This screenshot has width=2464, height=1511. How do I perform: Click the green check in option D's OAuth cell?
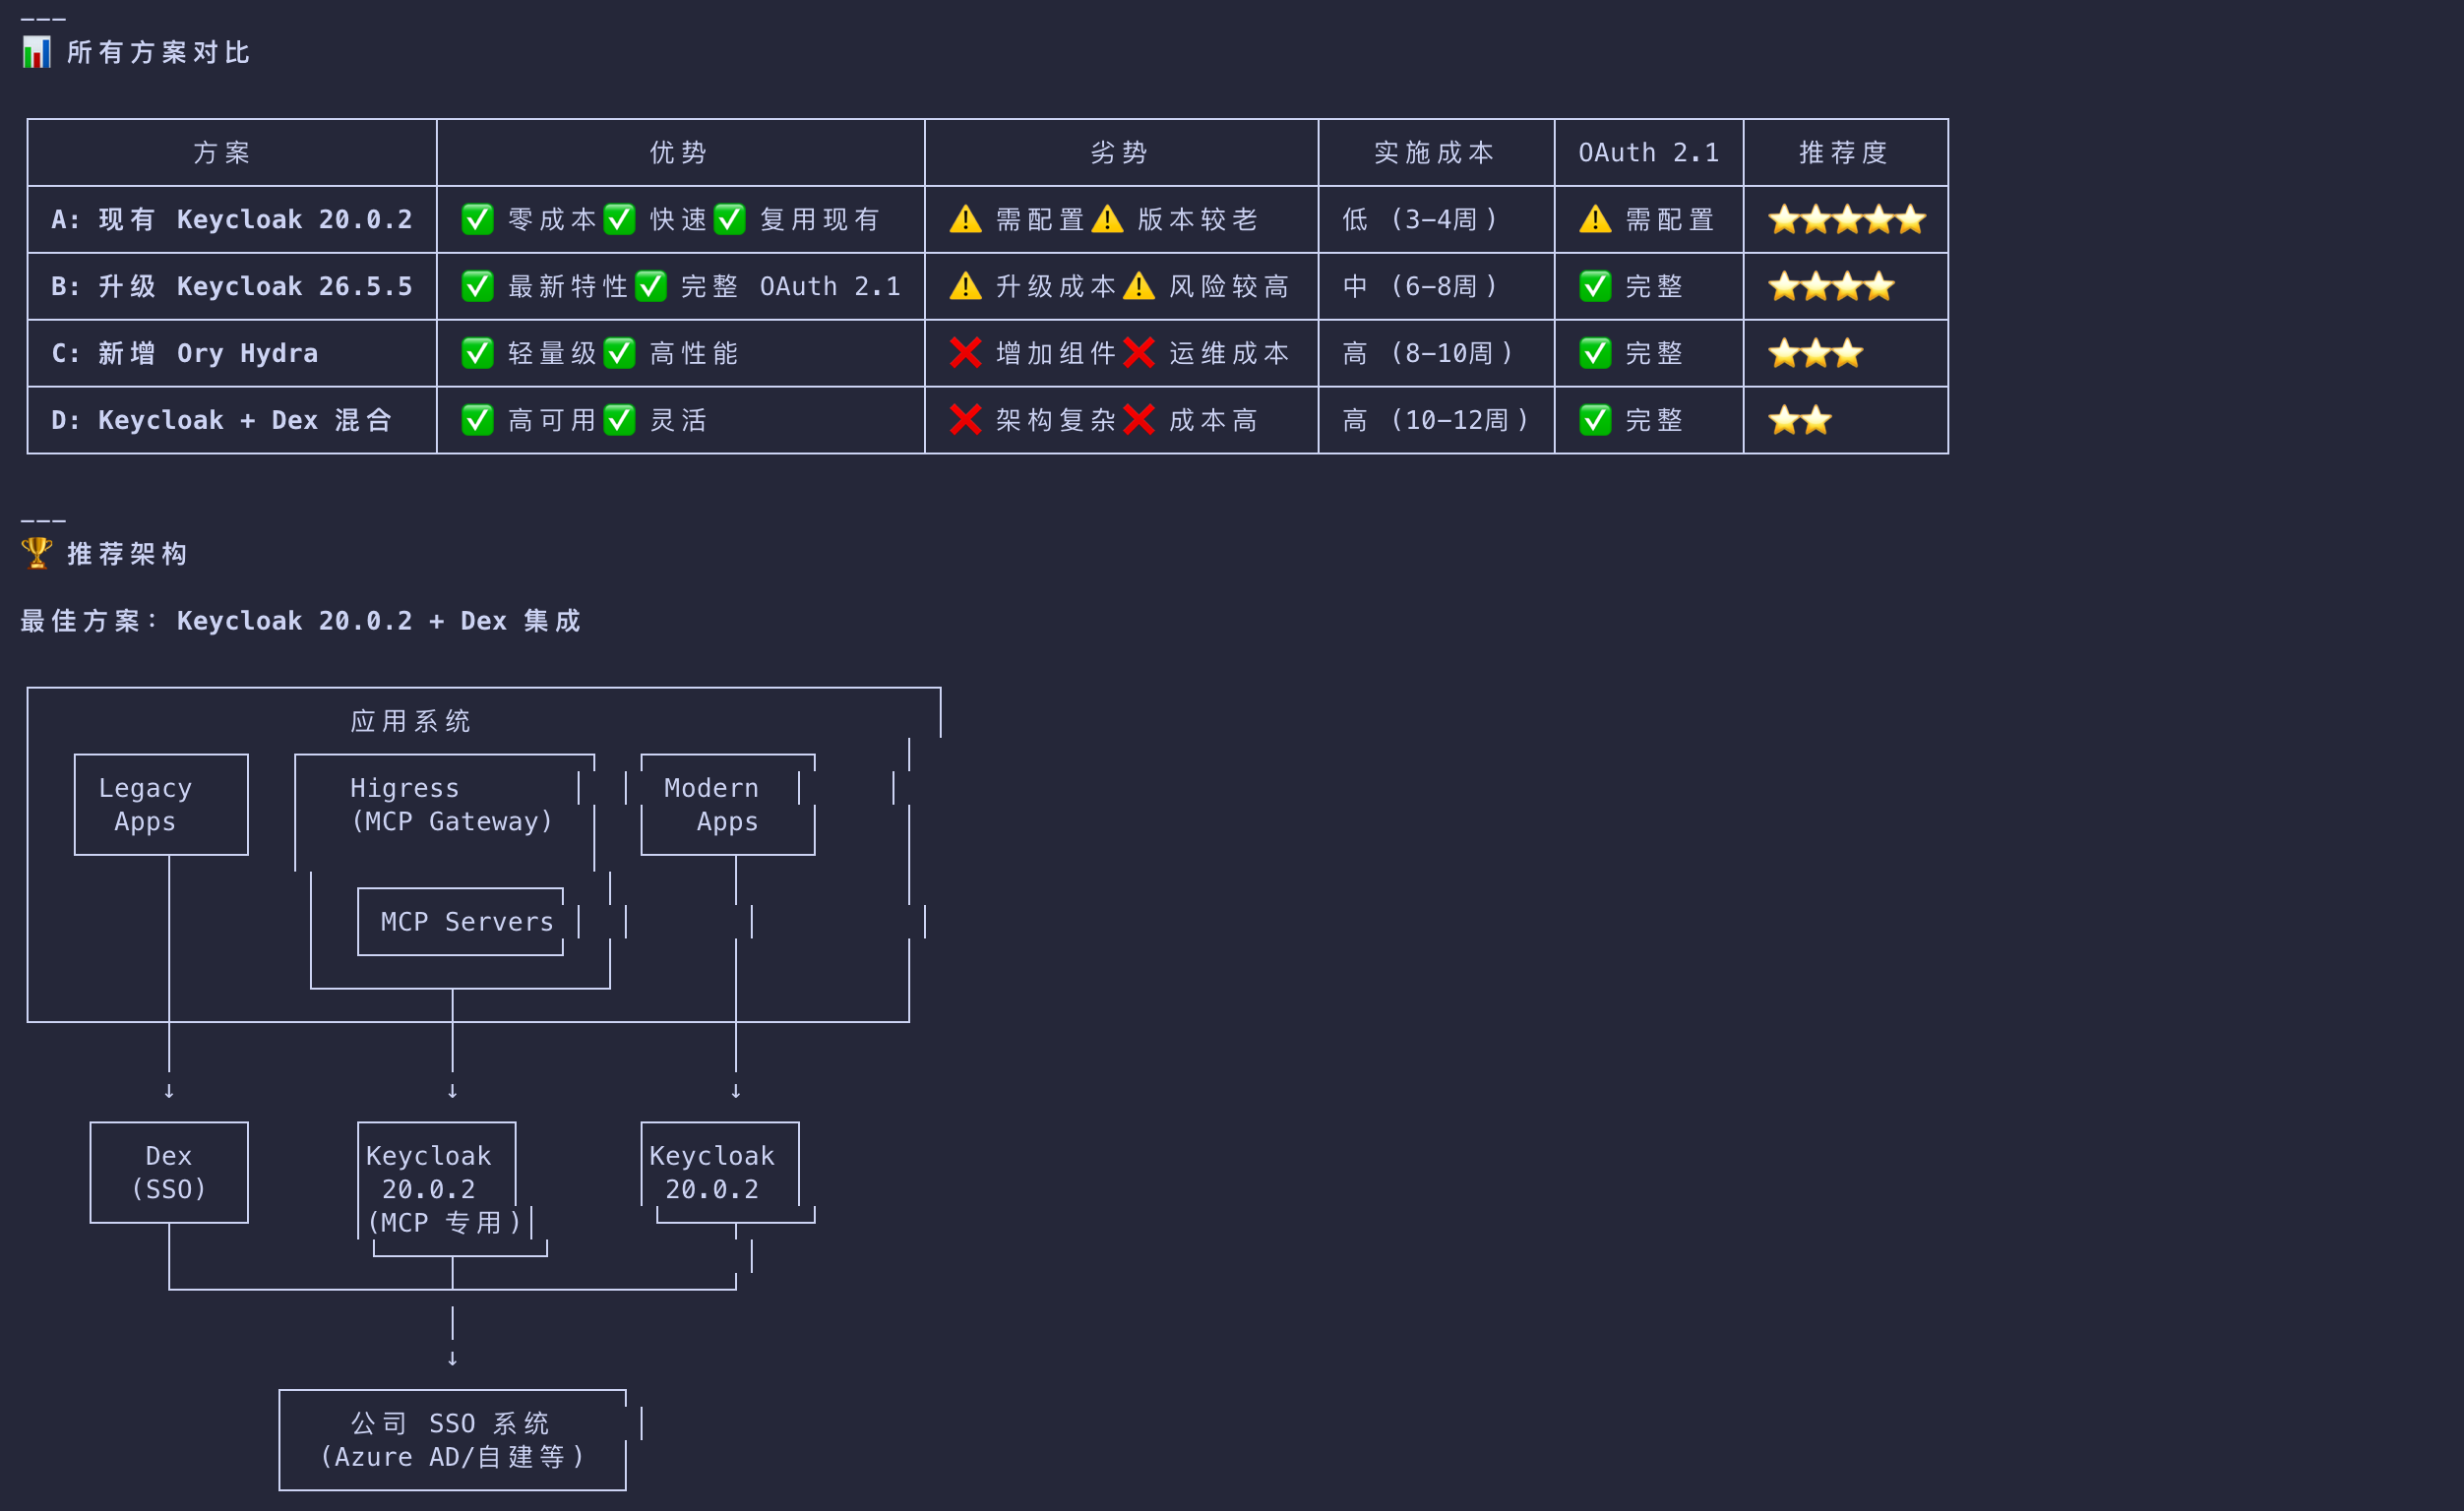click(x=1595, y=420)
